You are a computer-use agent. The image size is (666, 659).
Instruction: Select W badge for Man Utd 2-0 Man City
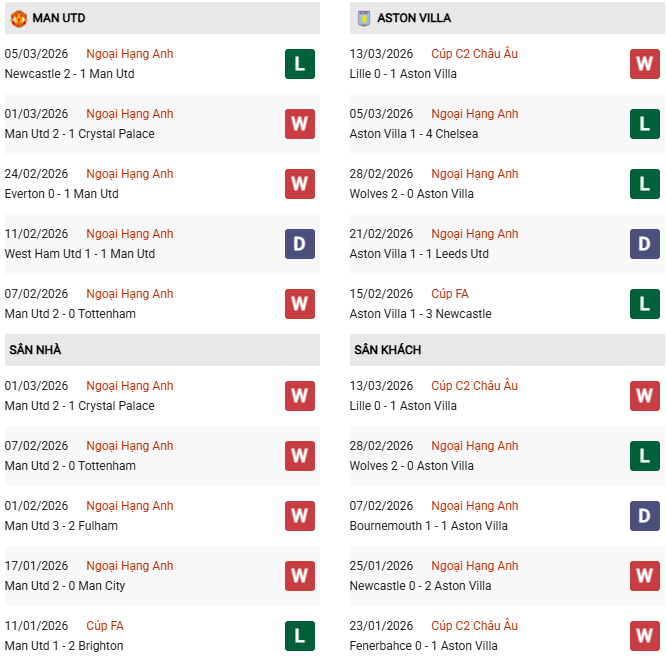tap(299, 576)
